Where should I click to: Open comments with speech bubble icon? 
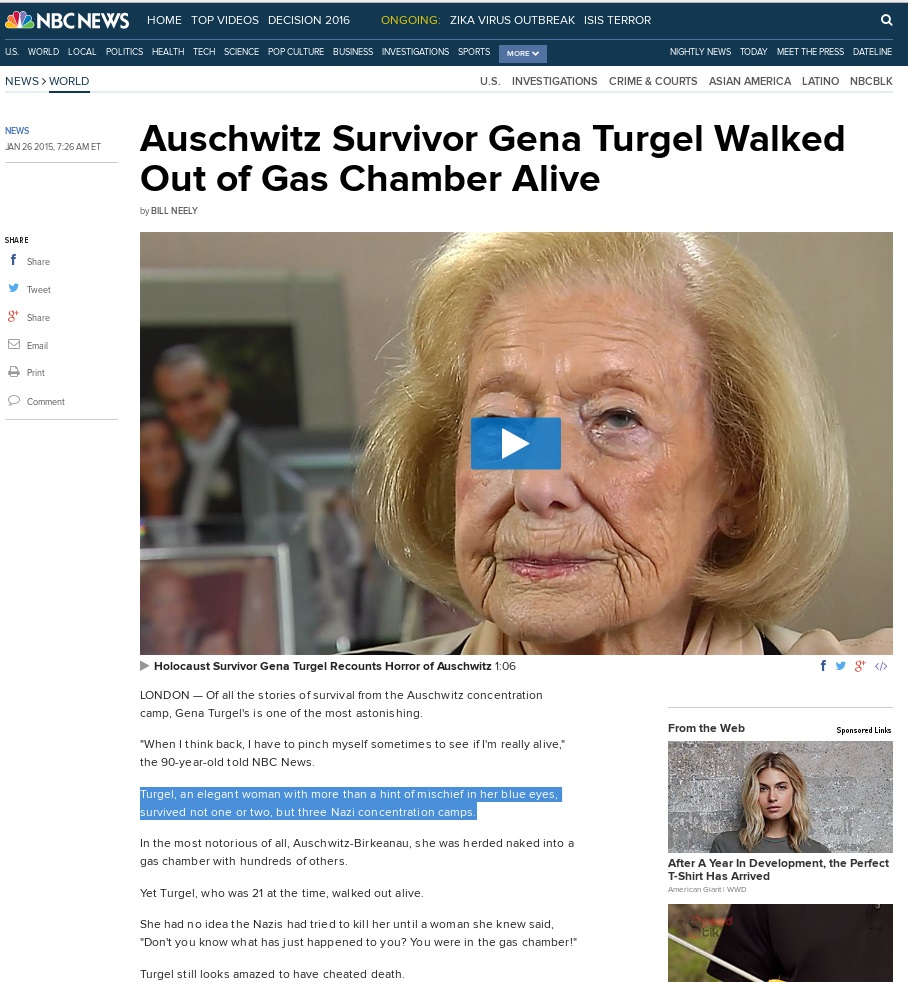(14, 400)
